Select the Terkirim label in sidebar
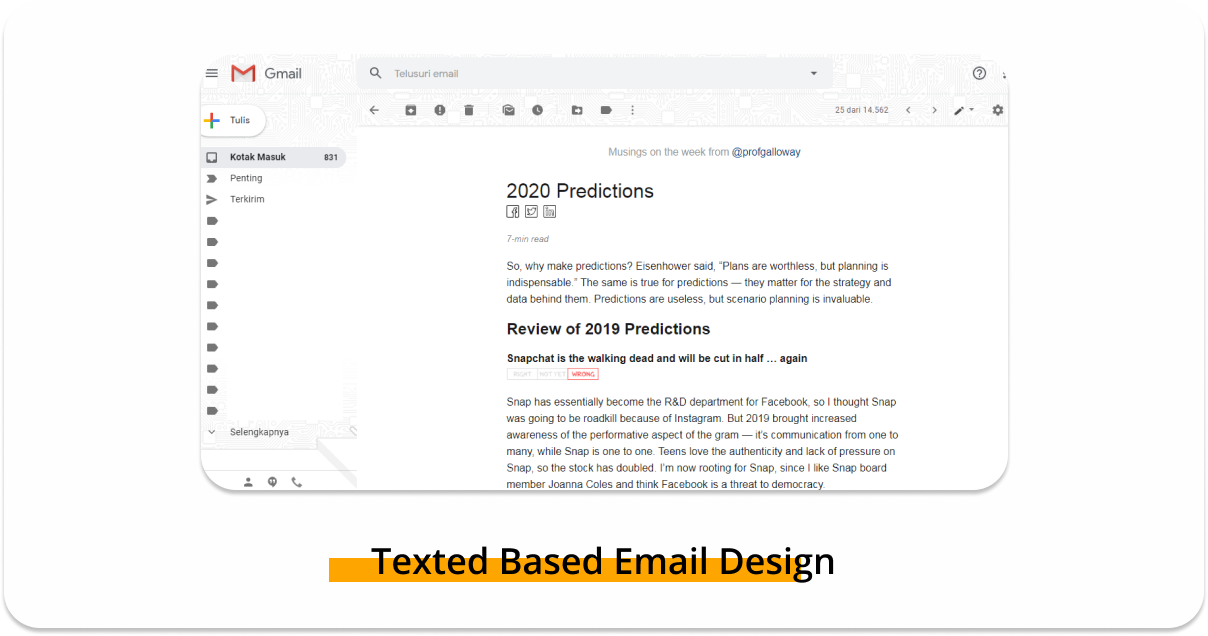The image size is (1208, 636). [248, 199]
